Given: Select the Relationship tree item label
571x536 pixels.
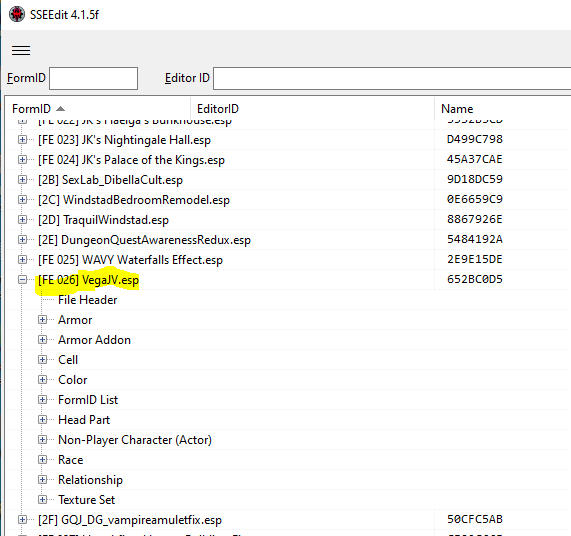Looking at the screenshot, I should pos(90,480).
